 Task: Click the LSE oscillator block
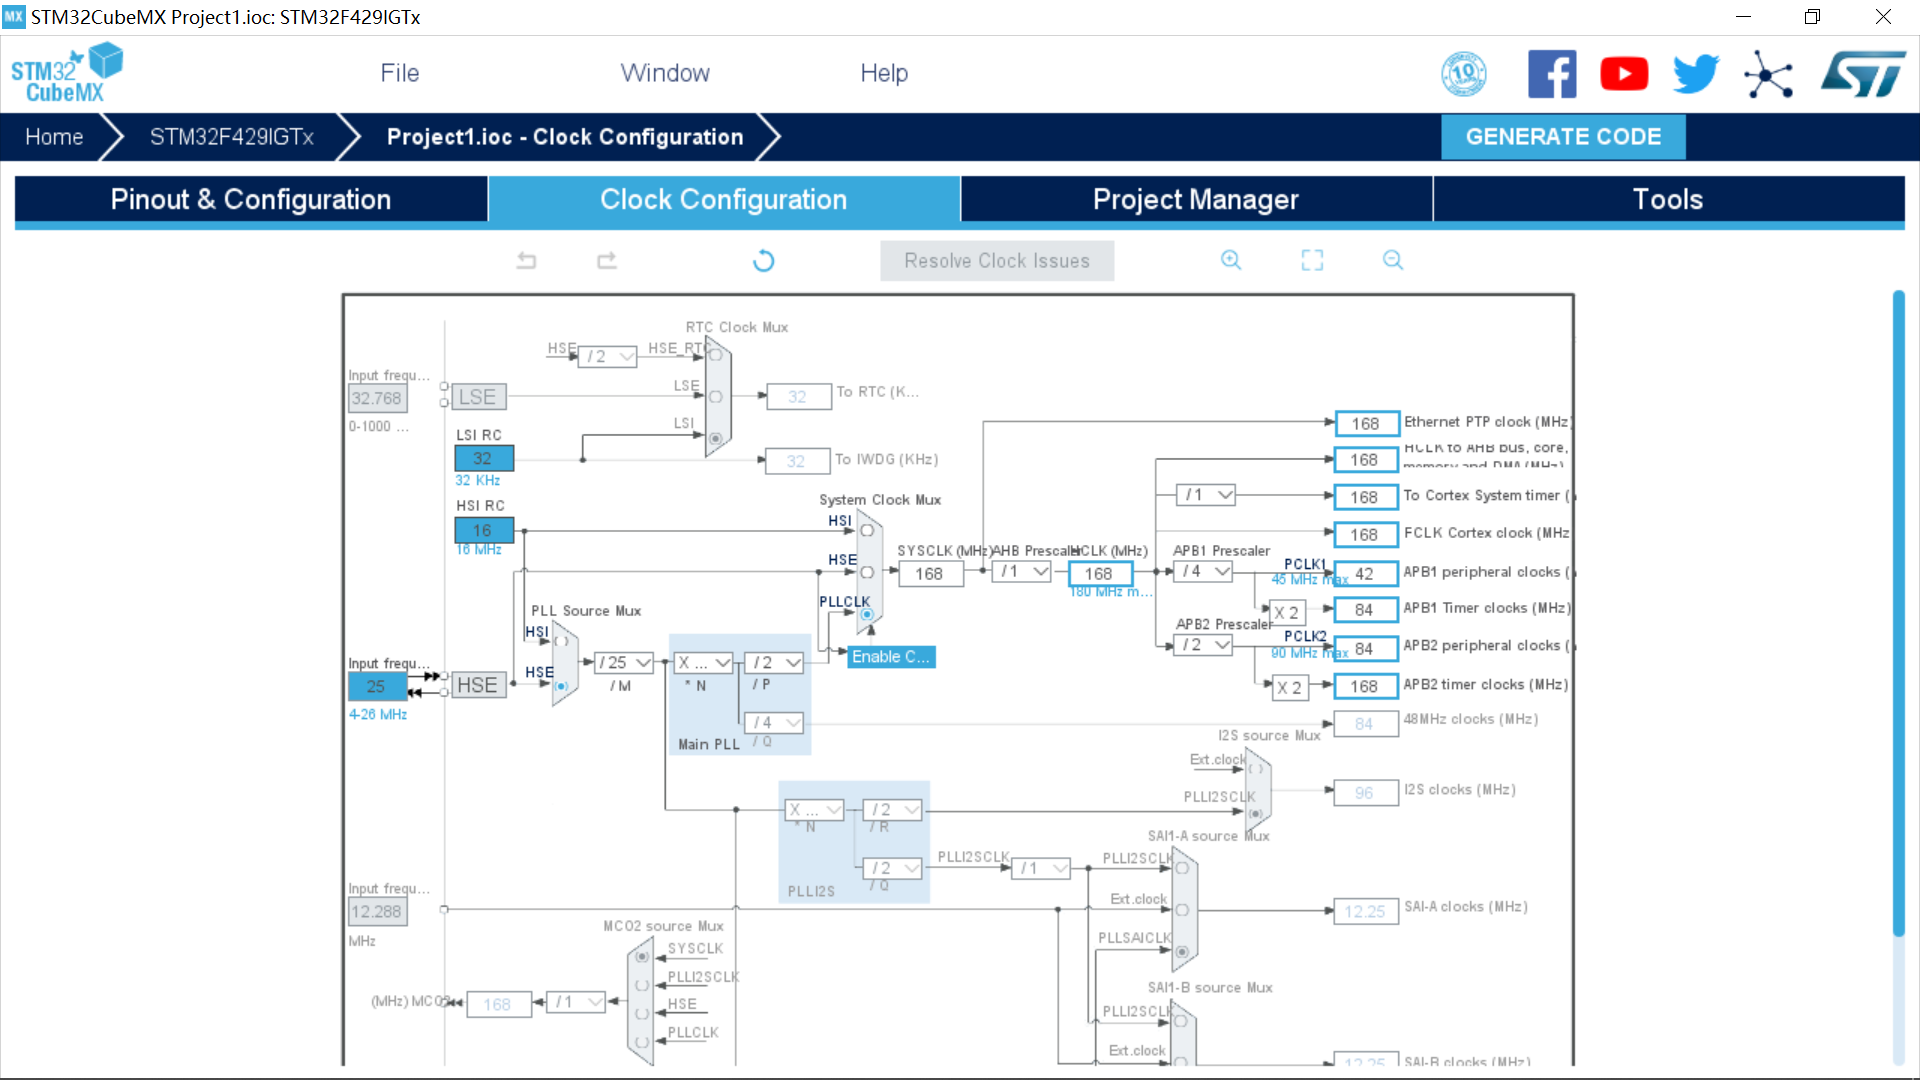tap(478, 397)
